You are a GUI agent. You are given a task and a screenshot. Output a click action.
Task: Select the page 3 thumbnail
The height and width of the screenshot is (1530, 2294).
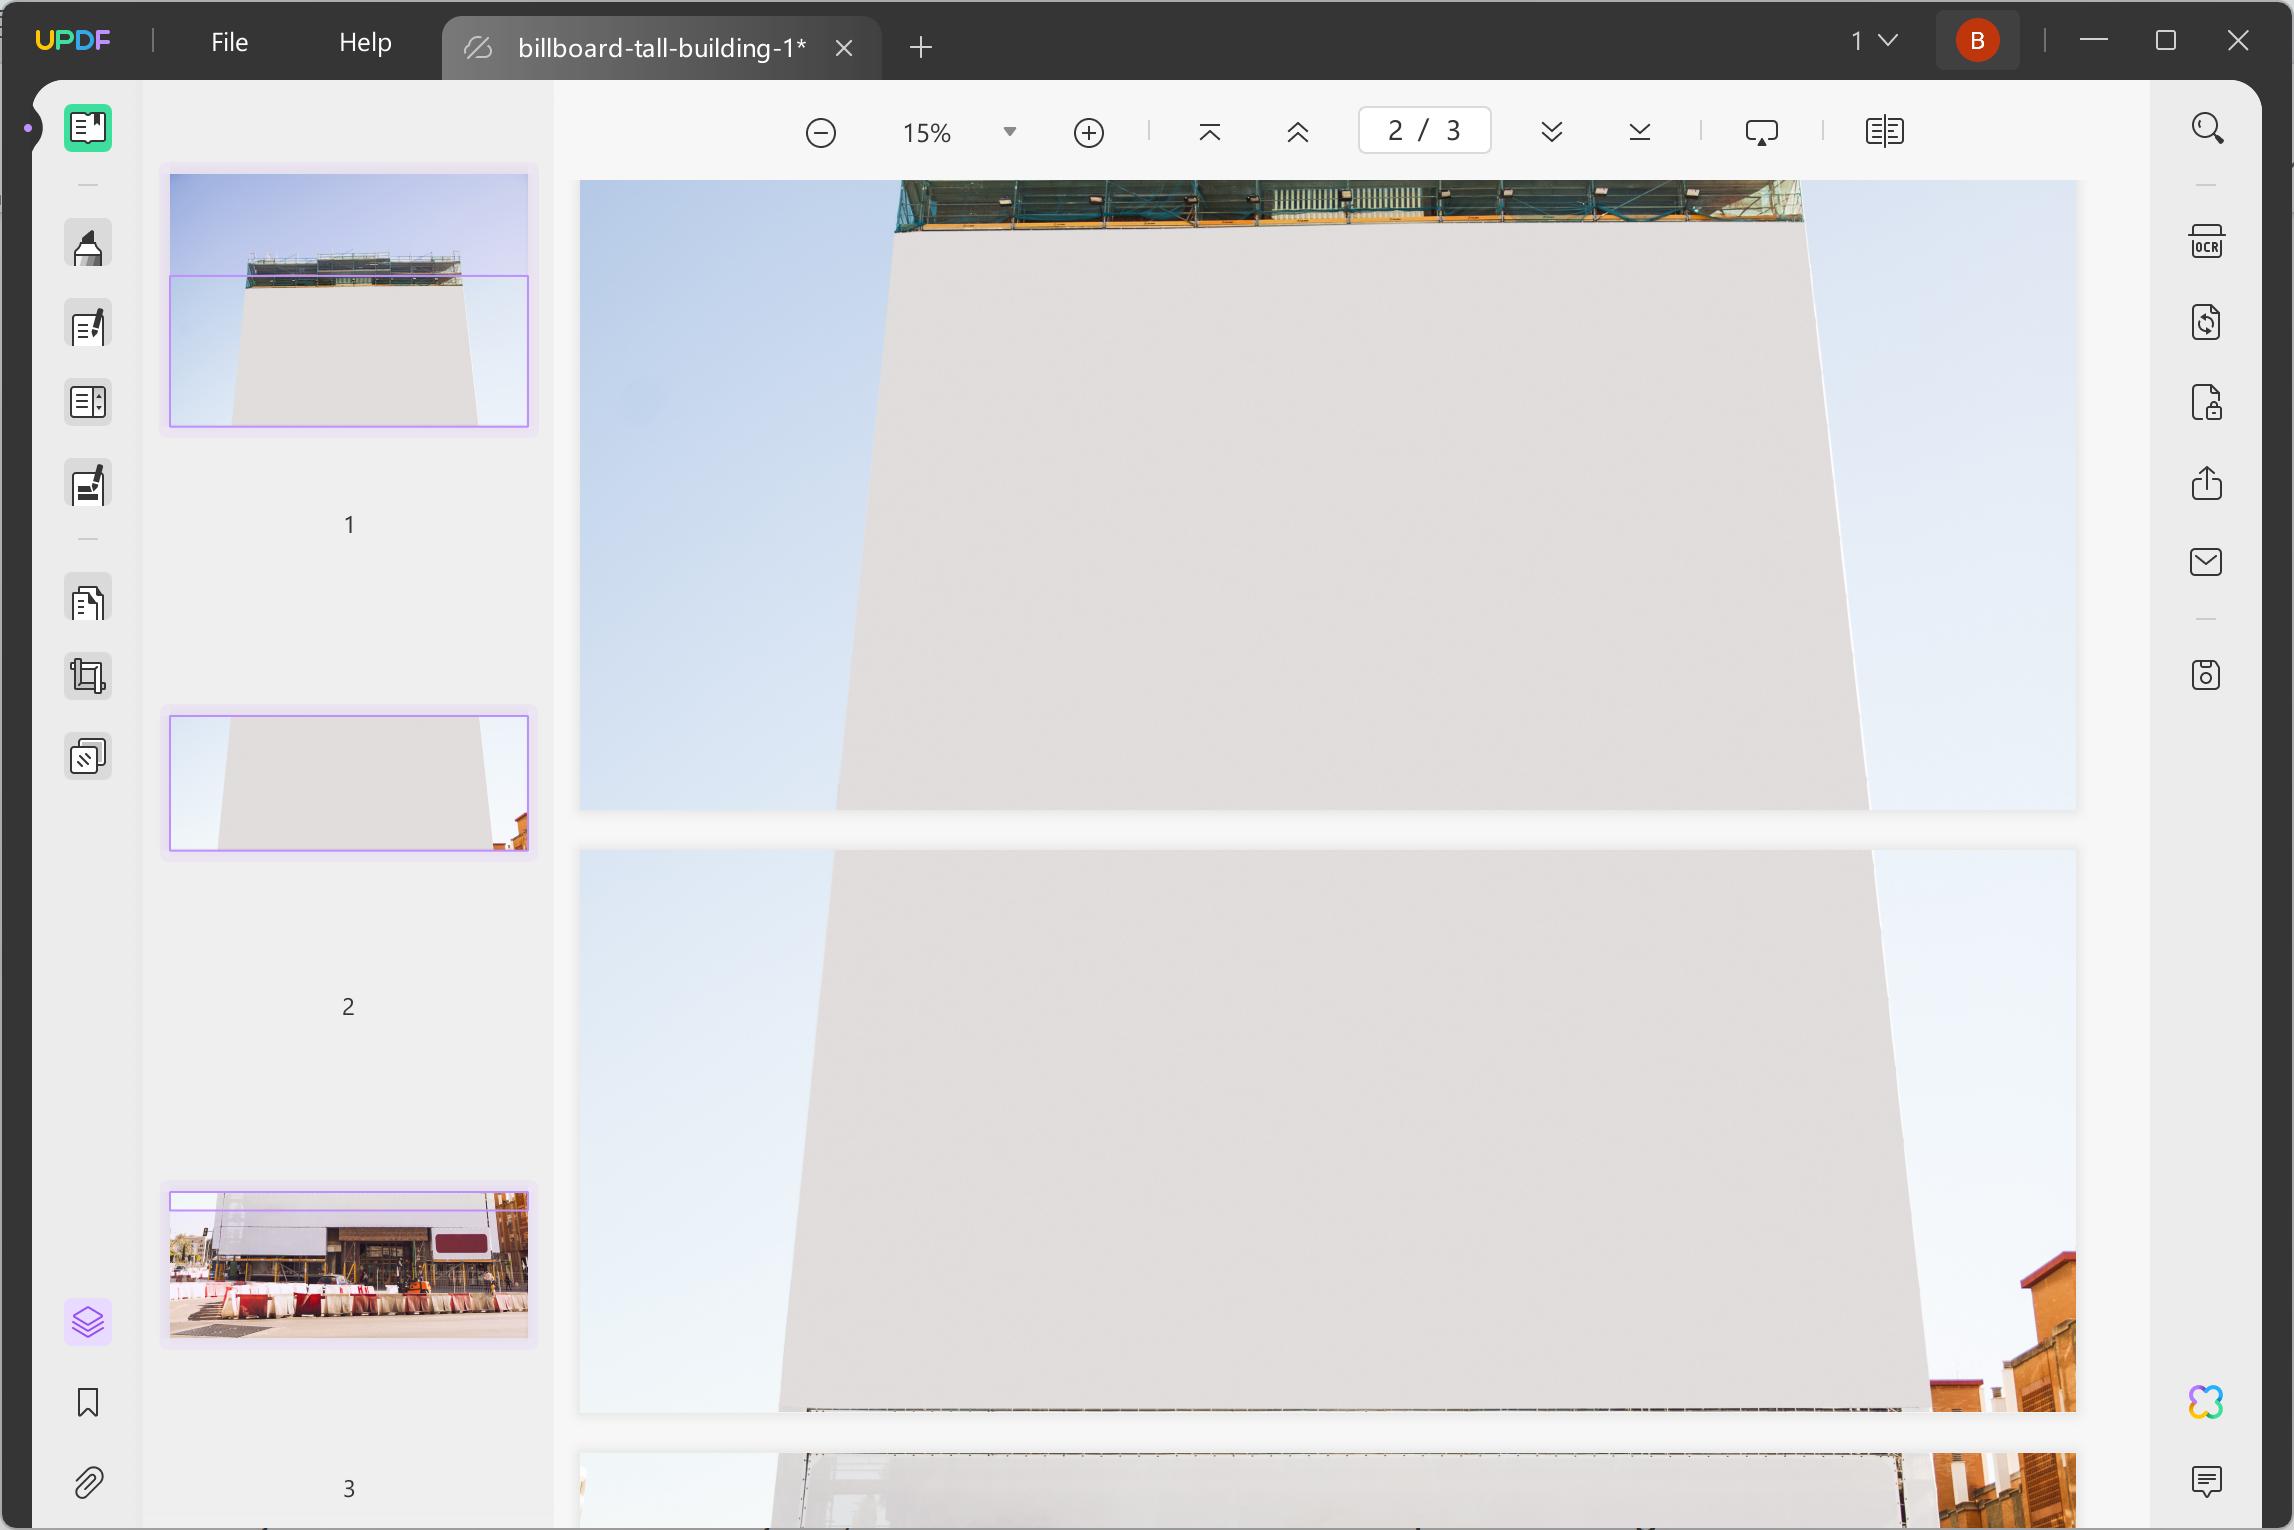348,1265
